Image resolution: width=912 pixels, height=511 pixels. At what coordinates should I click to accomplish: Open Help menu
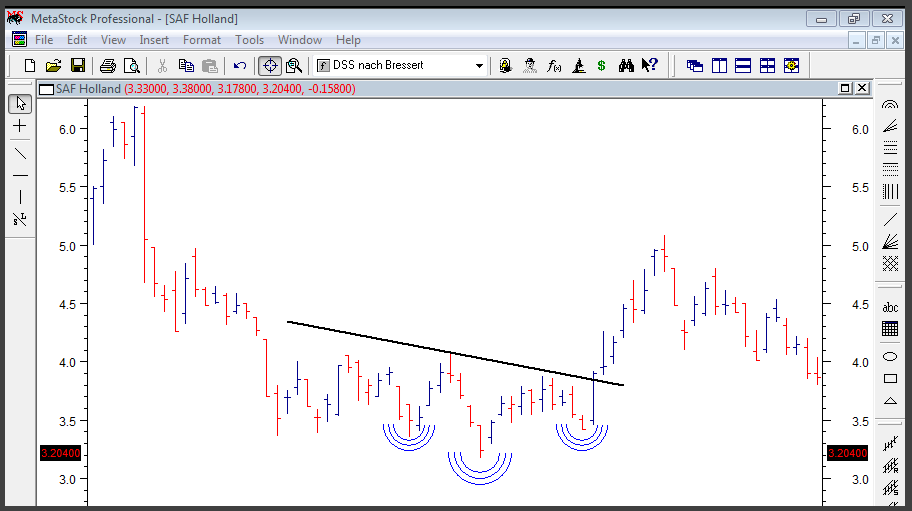tap(348, 40)
